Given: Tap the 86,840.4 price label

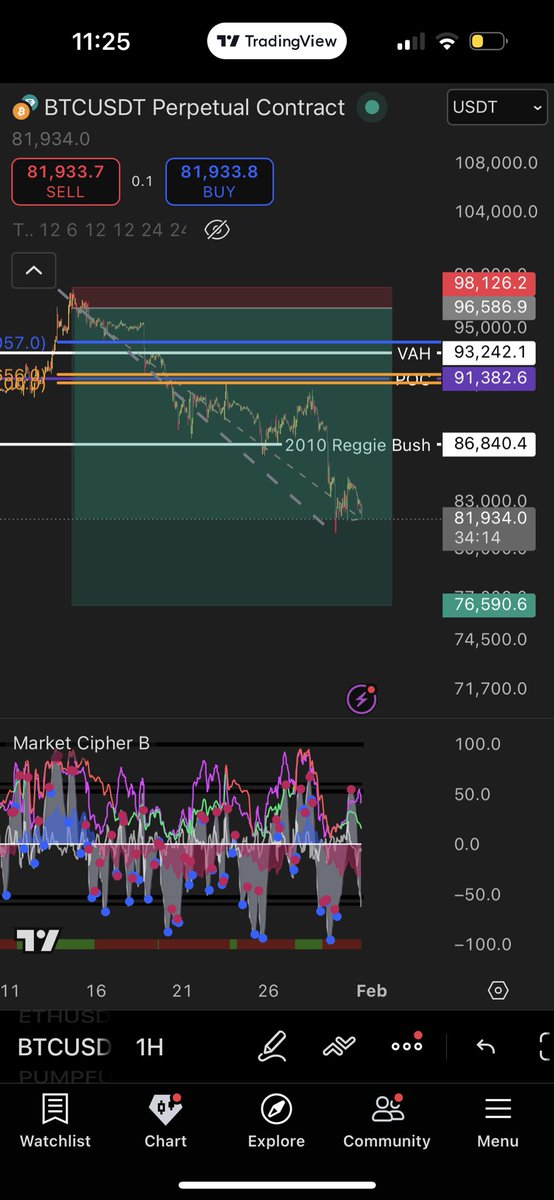Looking at the screenshot, I should [x=490, y=444].
